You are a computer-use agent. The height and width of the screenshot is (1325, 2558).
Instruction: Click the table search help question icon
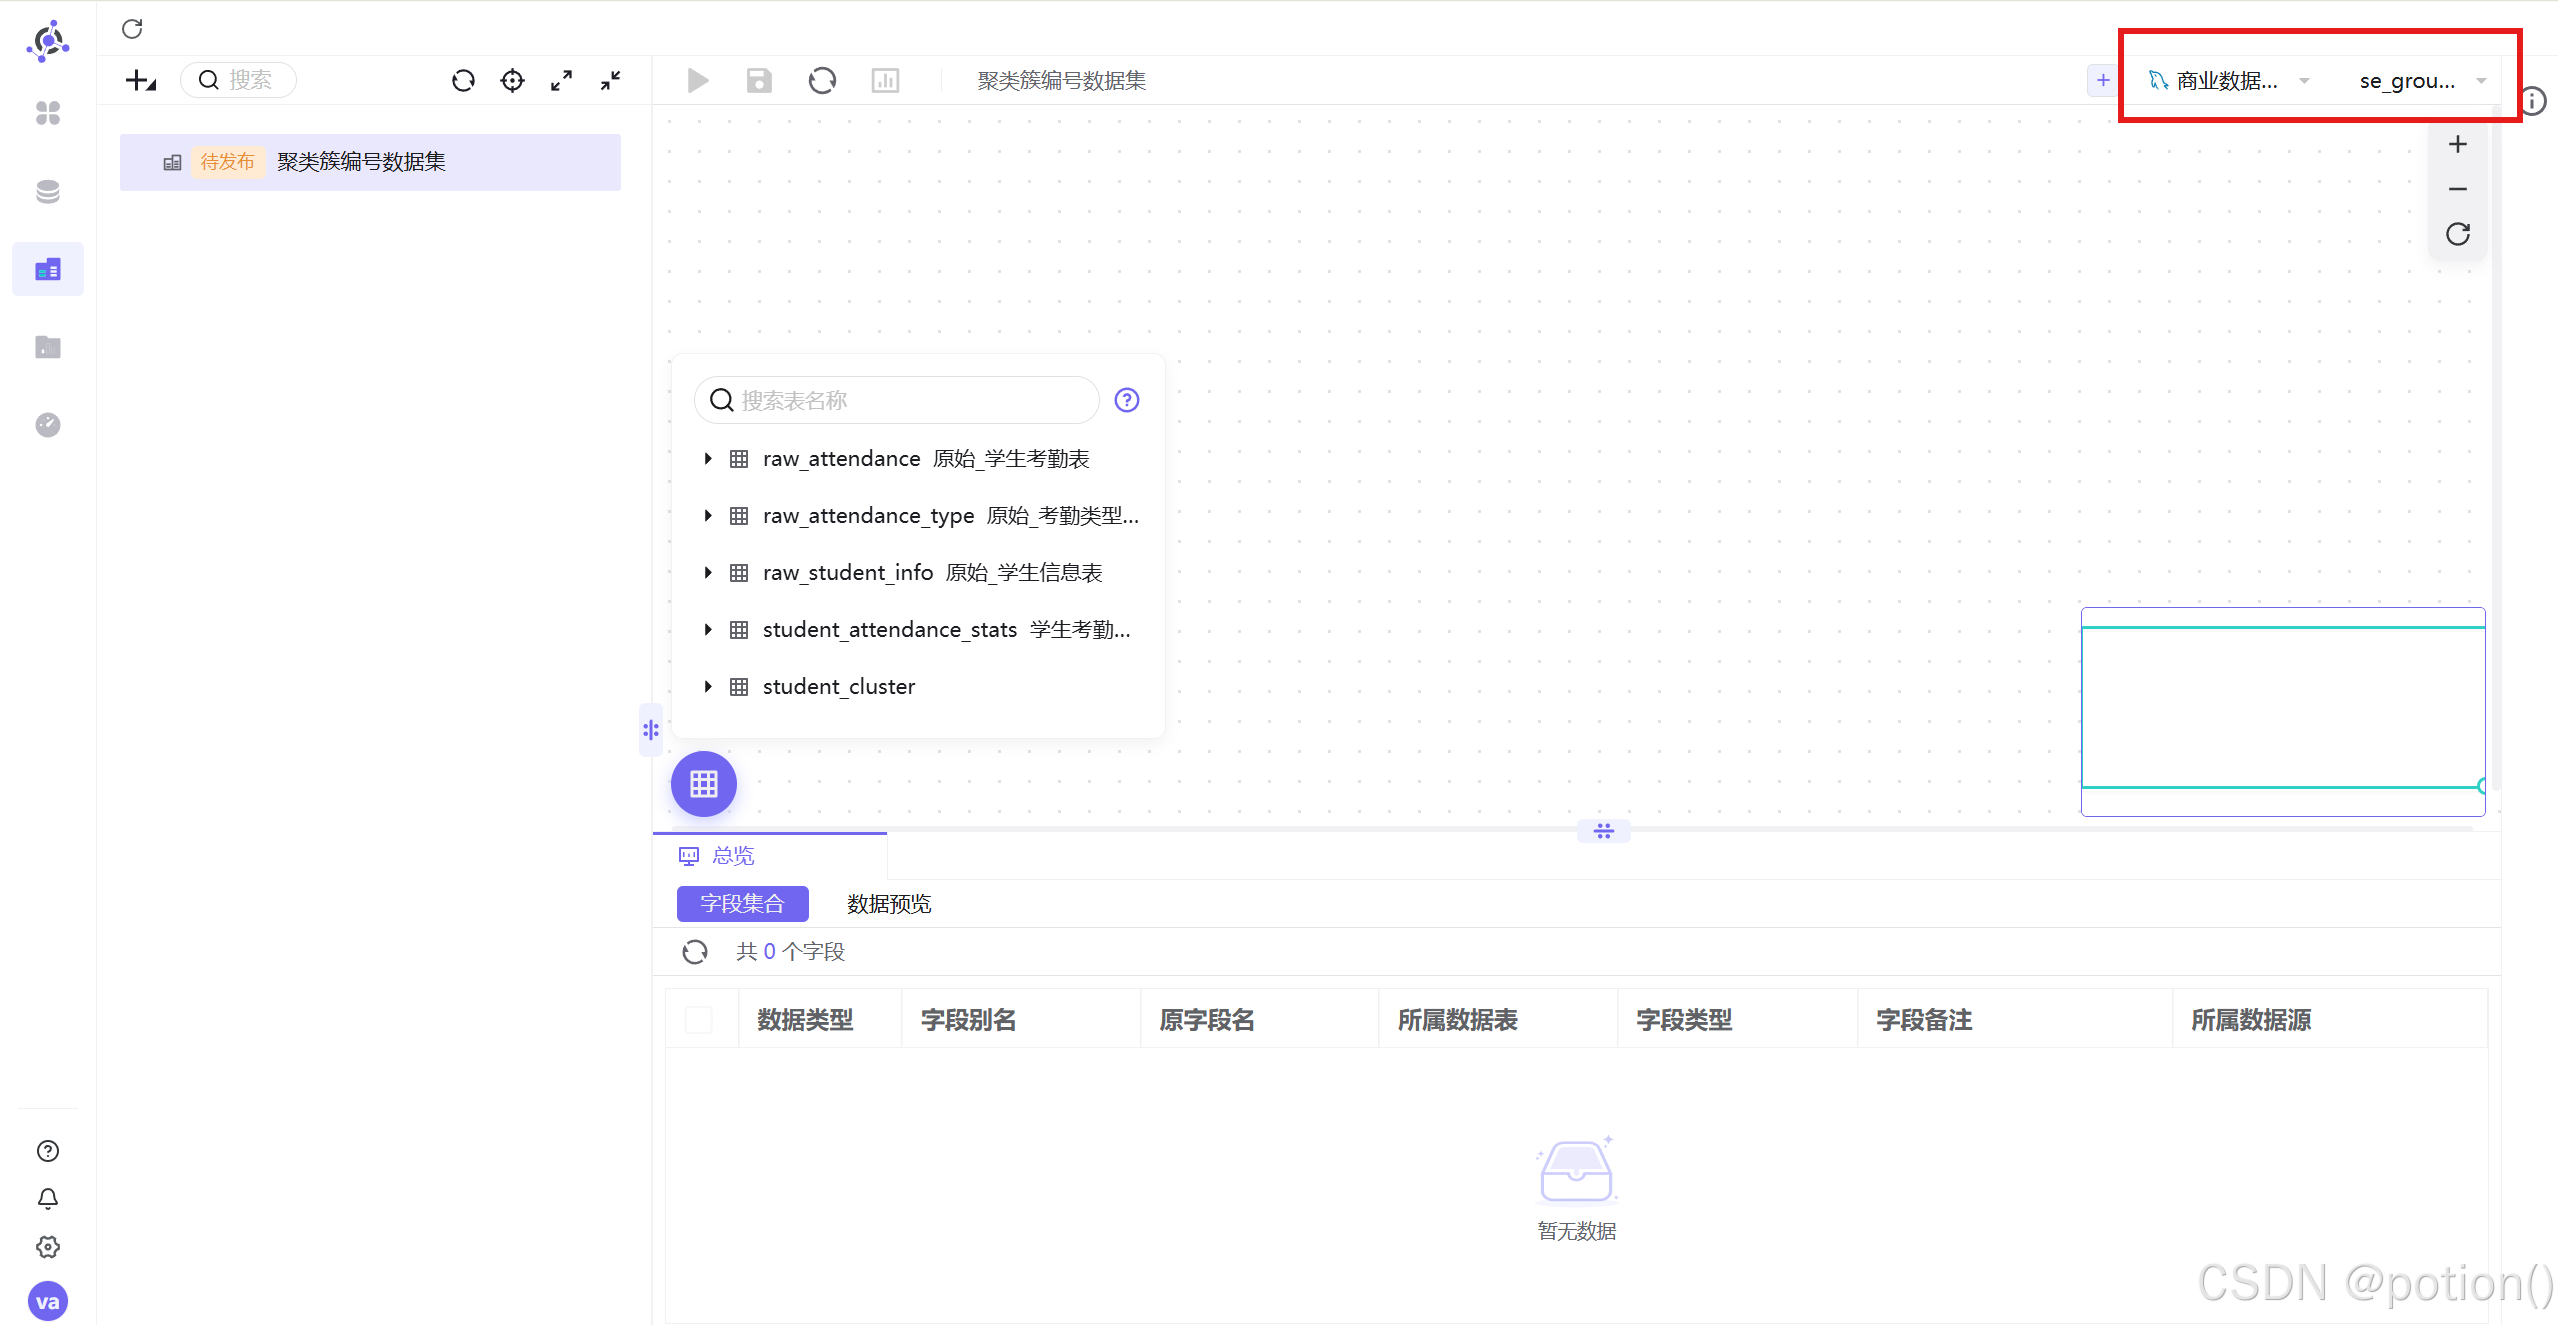pos(1127,400)
